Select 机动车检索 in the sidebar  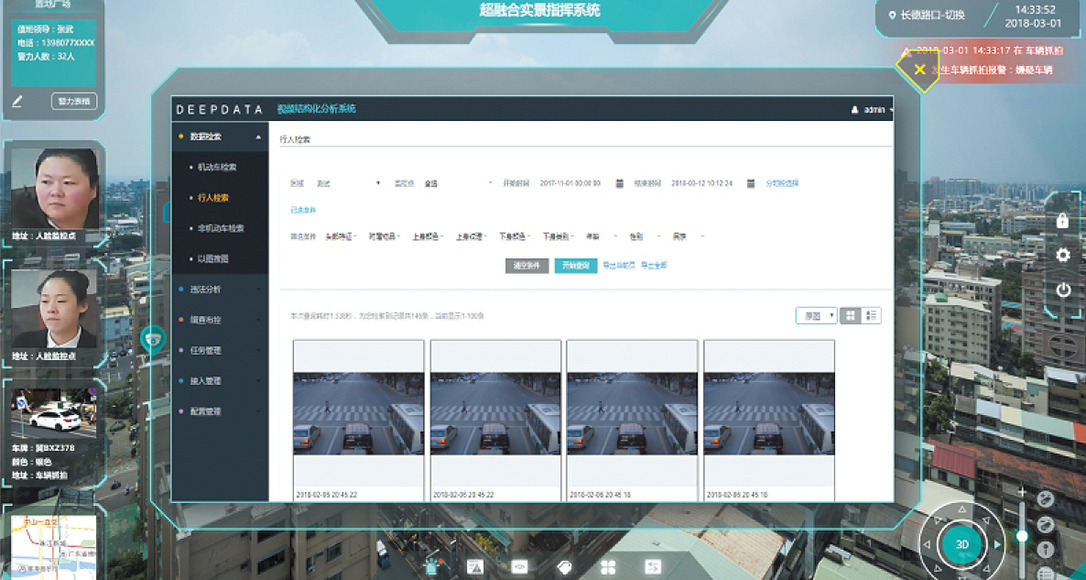point(217,168)
